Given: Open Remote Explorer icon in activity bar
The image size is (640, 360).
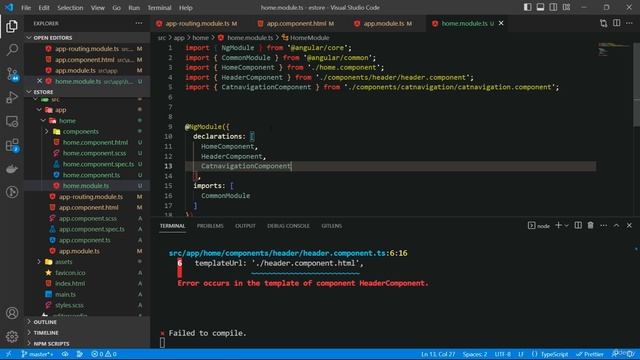Looking at the screenshot, I should pos(12,121).
